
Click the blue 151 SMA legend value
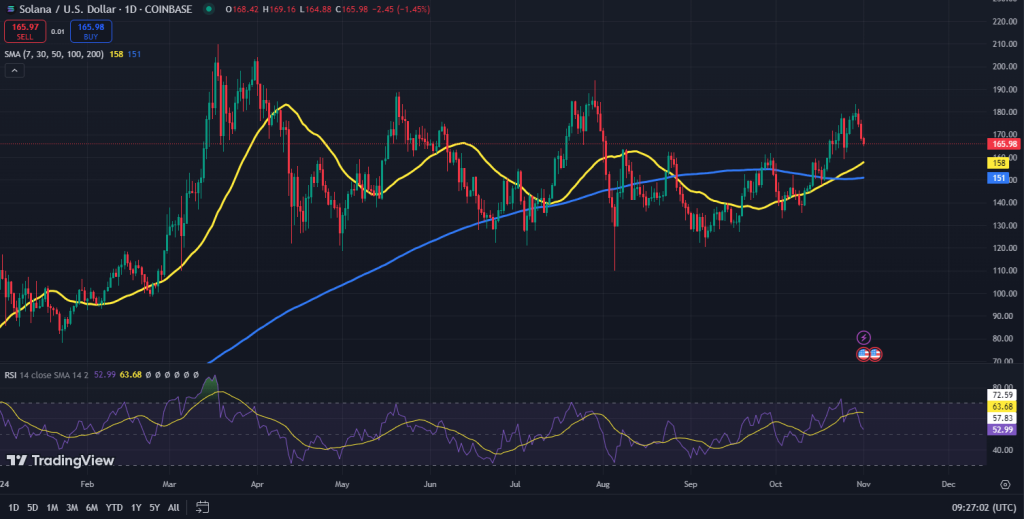coord(133,54)
